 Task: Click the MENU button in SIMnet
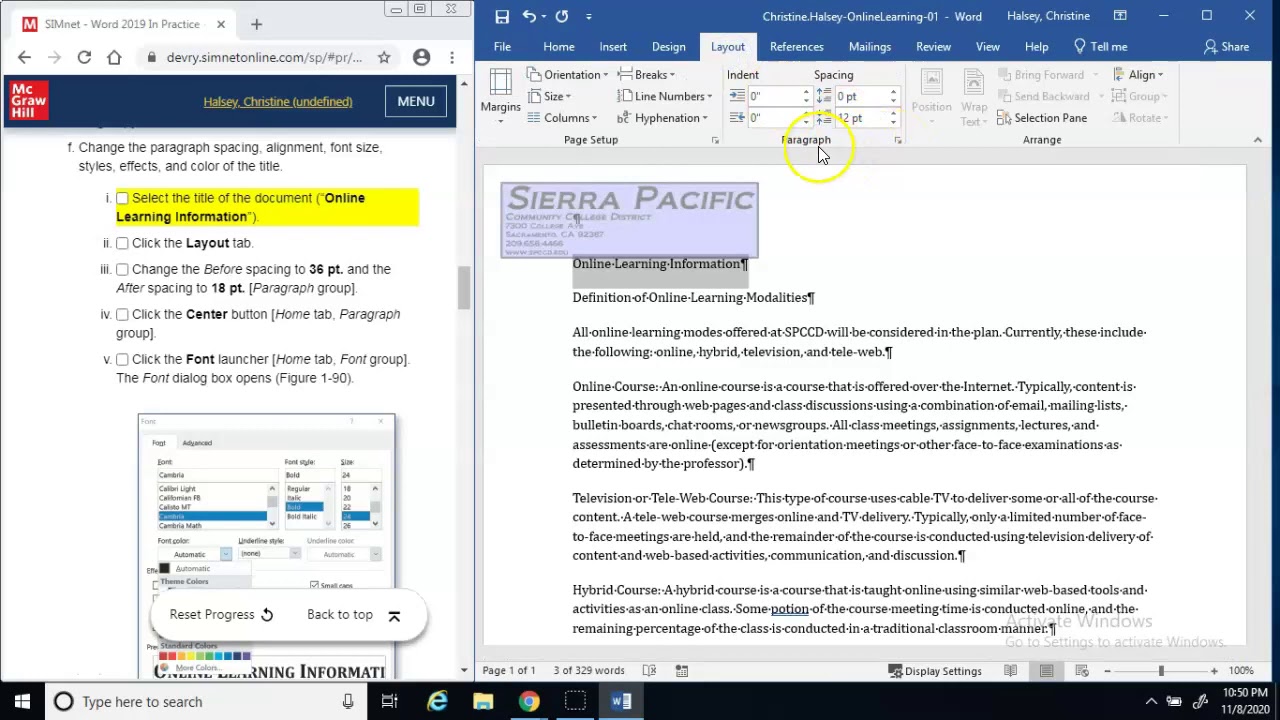coord(416,101)
